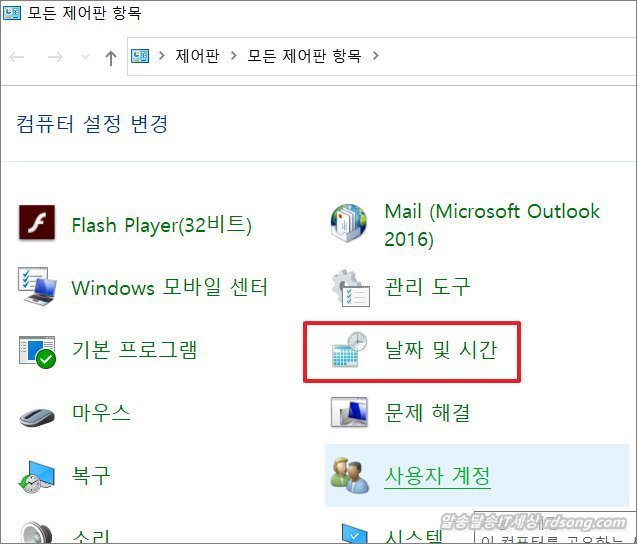The width and height of the screenshot is (637, 544).
Task: Click the forward navigation arrow
Action: (x=54, y=57)
